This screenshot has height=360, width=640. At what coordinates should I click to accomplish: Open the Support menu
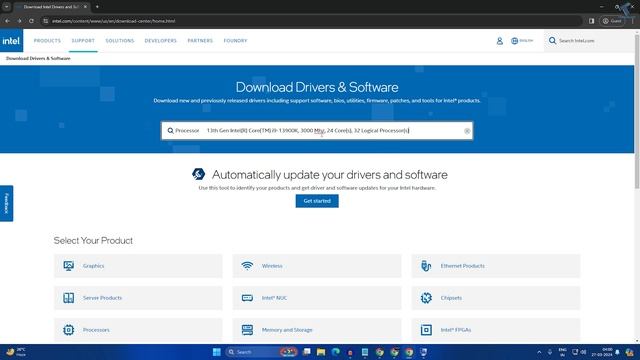pyautogui.click(x=83, y=41)
